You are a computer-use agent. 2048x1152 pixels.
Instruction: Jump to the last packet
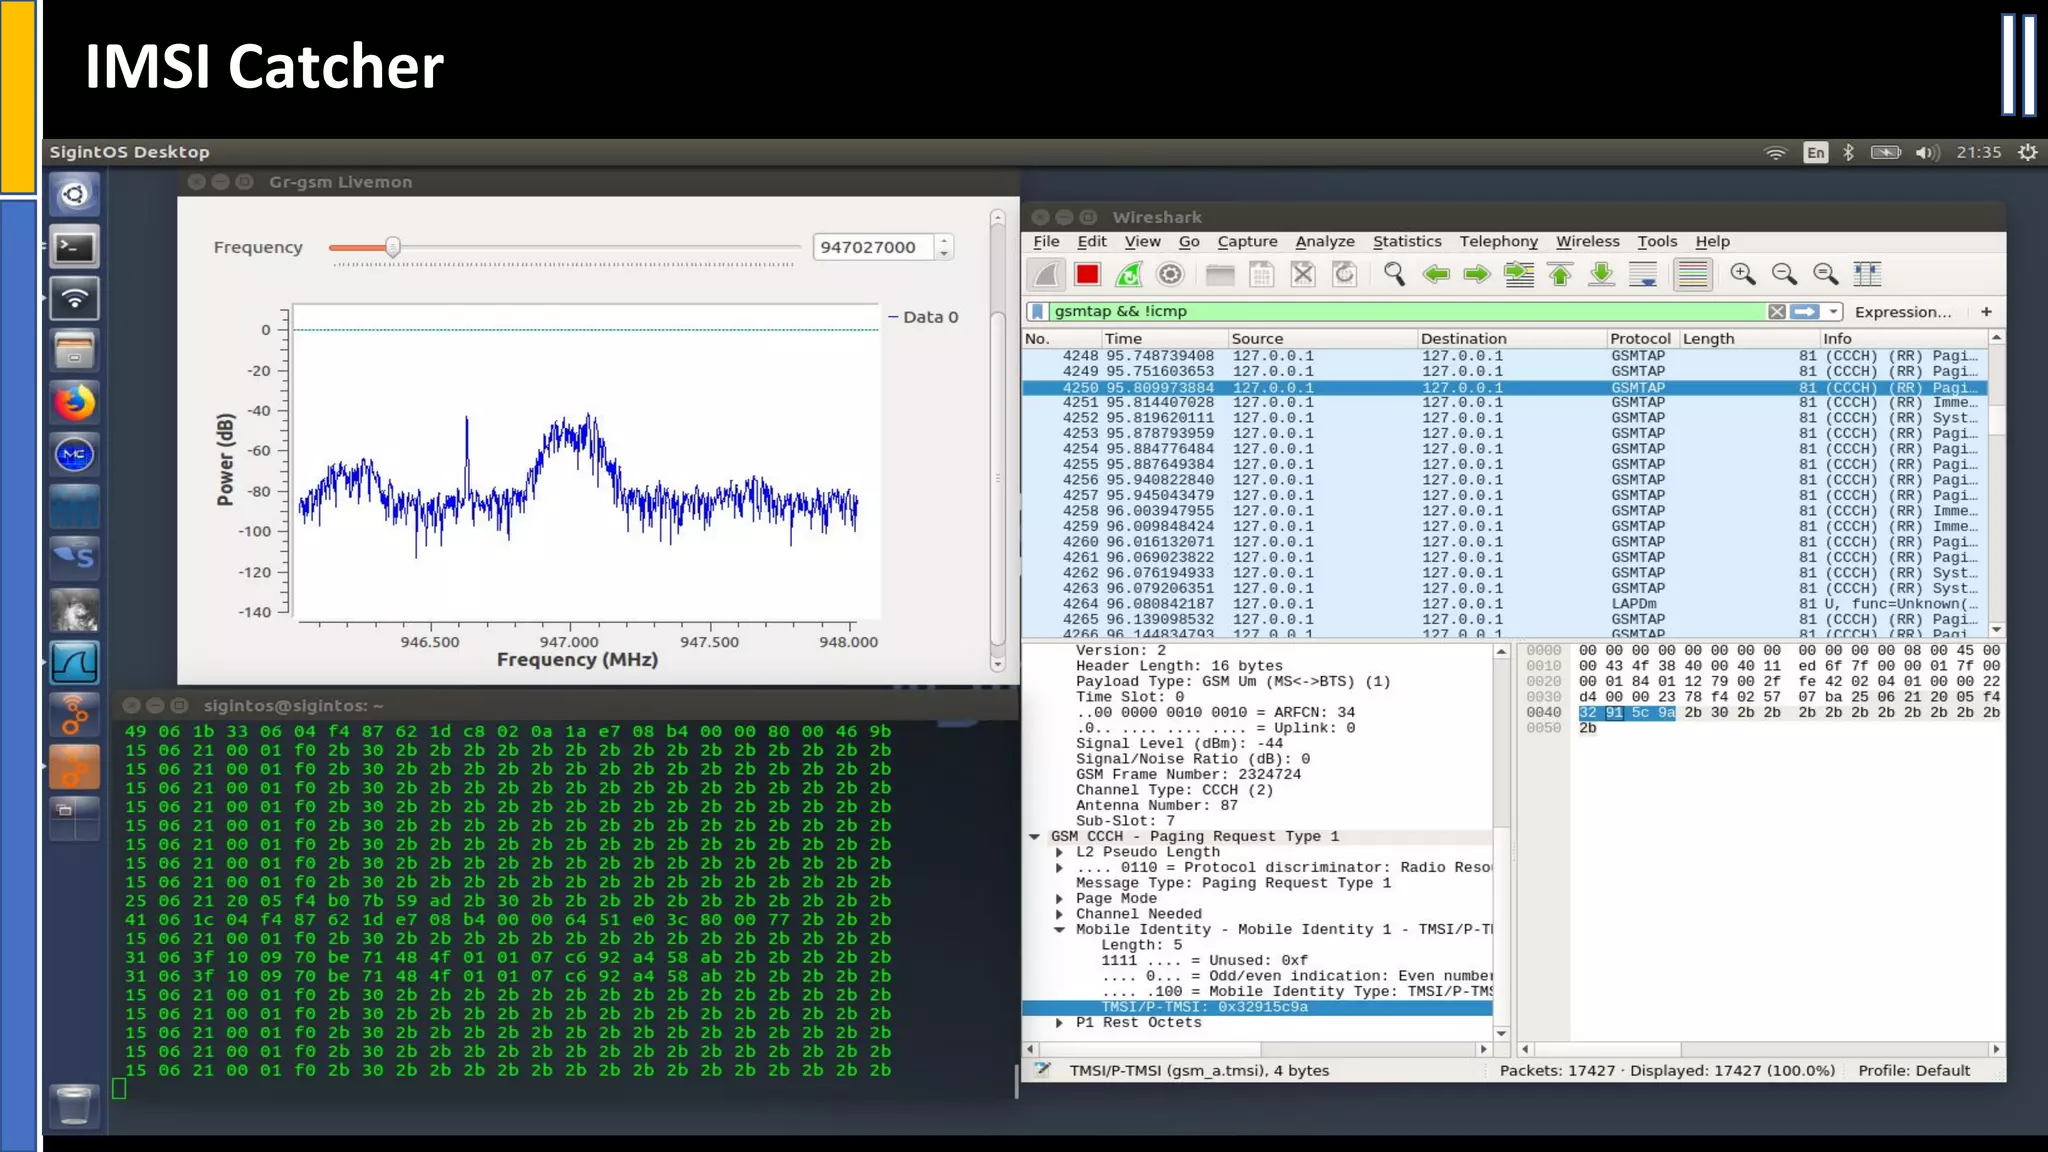[x=1602, y=274]
